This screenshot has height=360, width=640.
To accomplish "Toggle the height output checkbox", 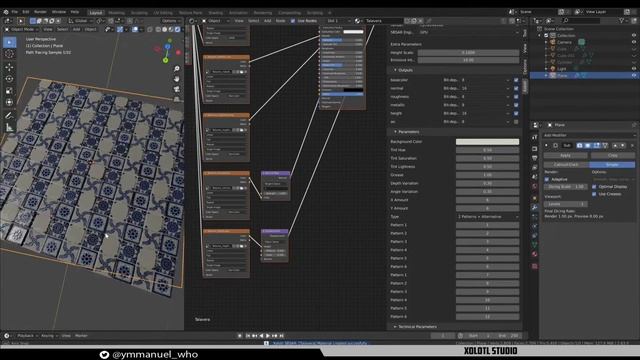I will [516, 113].
